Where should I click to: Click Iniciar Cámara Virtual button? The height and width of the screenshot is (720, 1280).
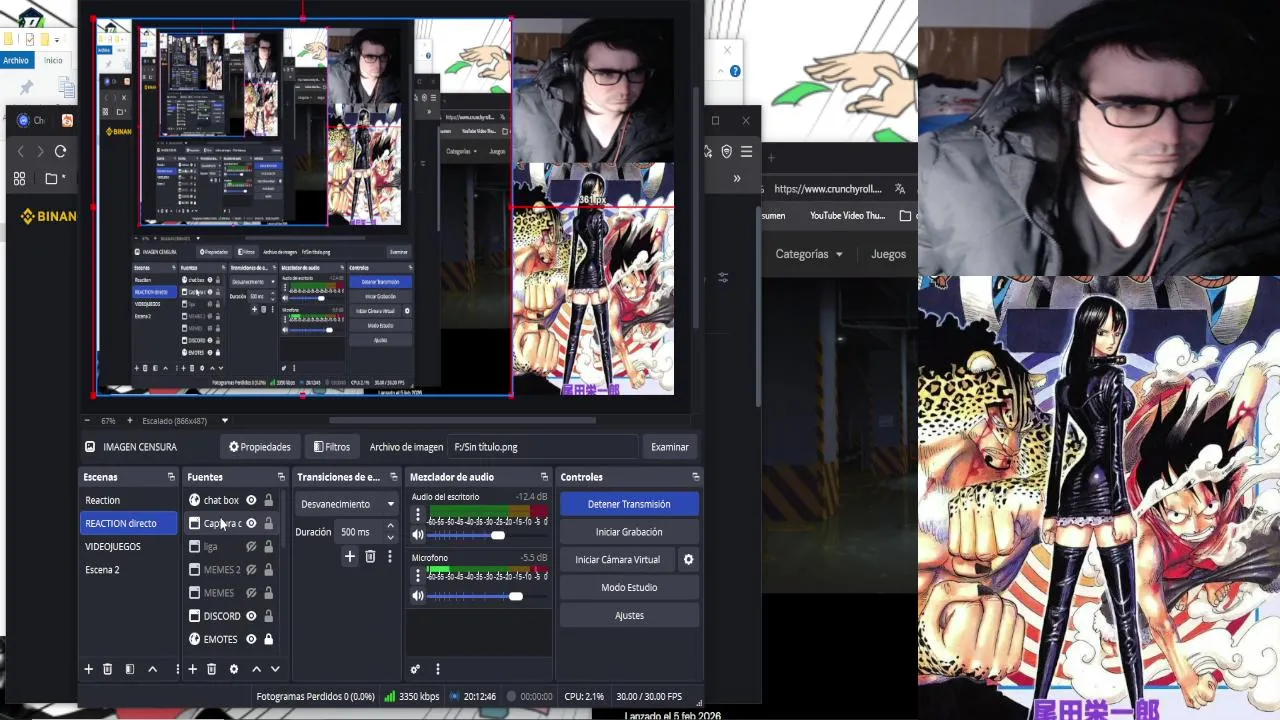point(618,560)
